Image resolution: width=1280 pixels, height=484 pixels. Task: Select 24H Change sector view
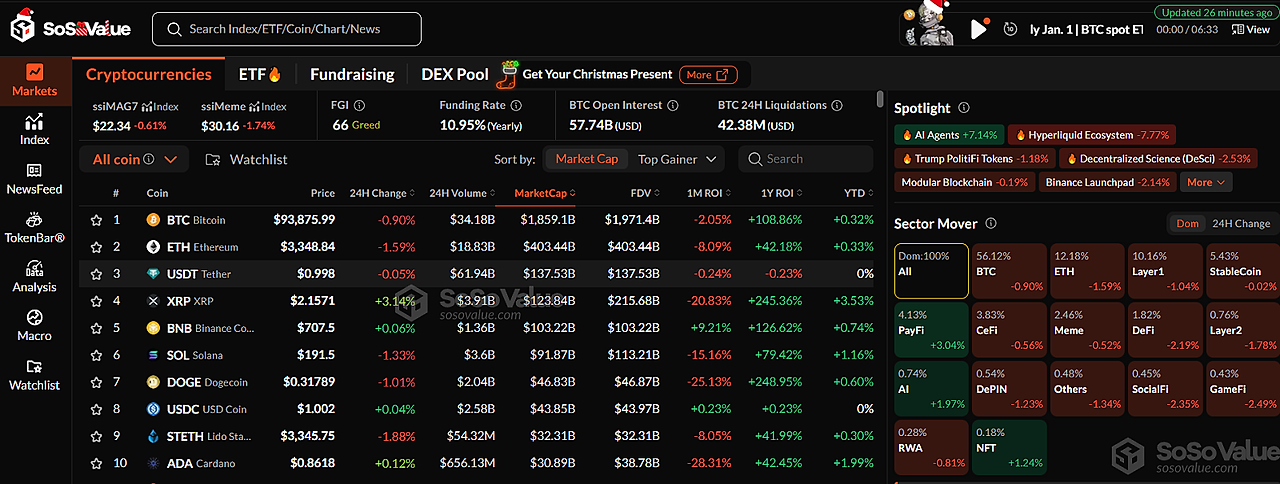(x=1240, y=224)
